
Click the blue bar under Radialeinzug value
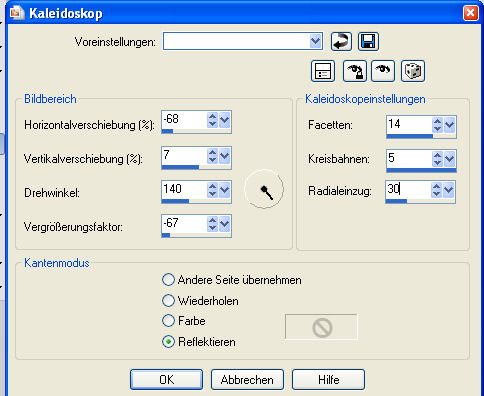point(396,201)
